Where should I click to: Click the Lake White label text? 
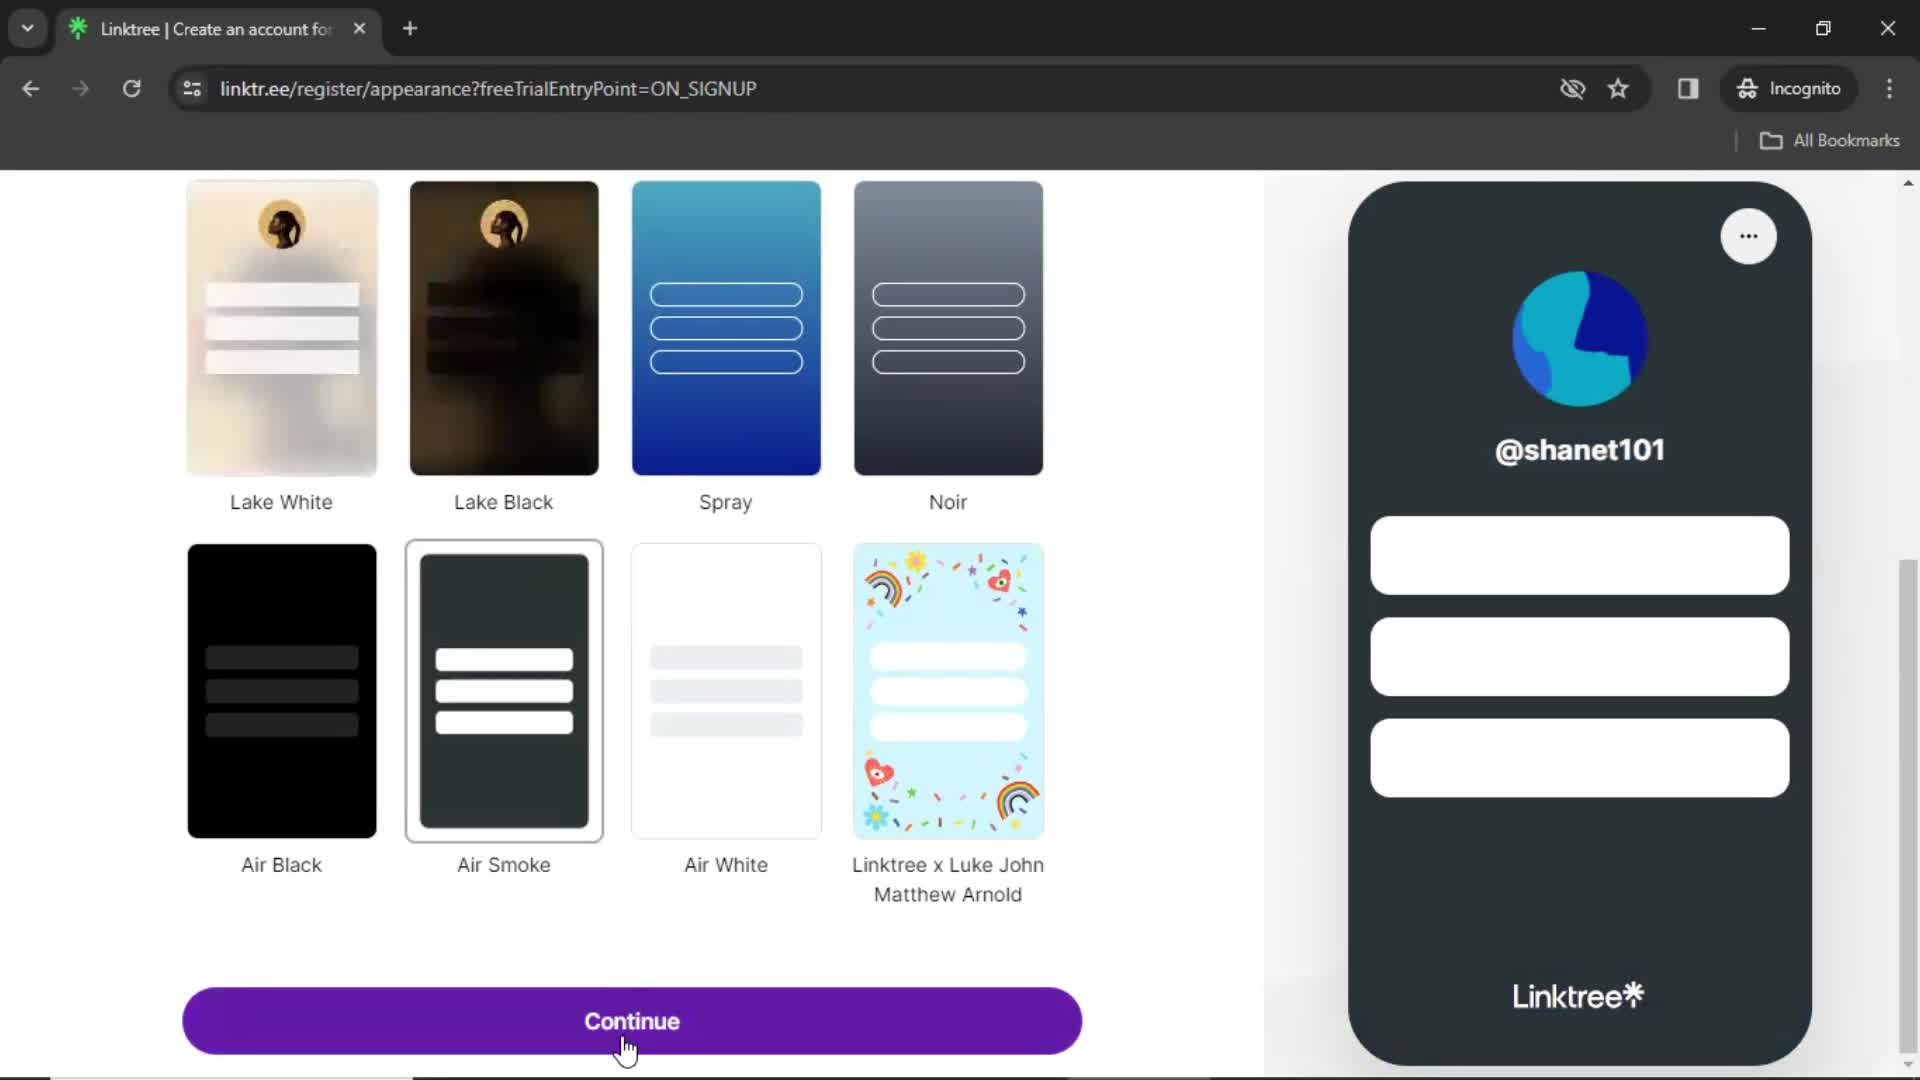click(x=281, y=502)
